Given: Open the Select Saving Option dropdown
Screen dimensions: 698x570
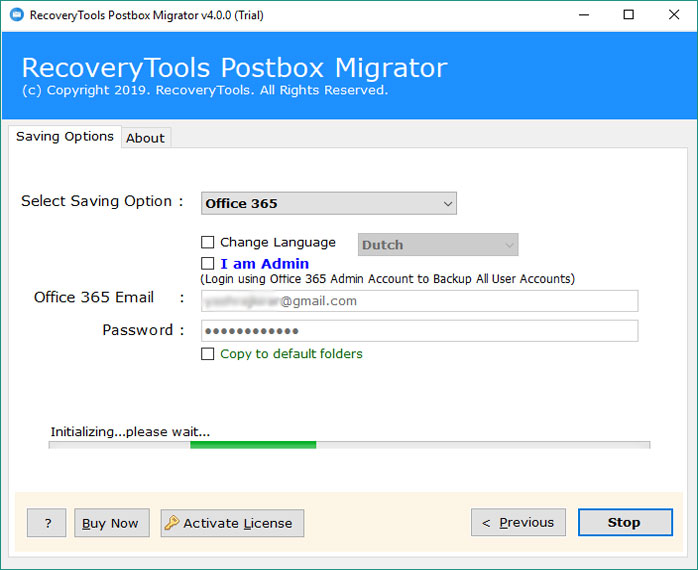Looking at the screenshot, I should (328, 203).
